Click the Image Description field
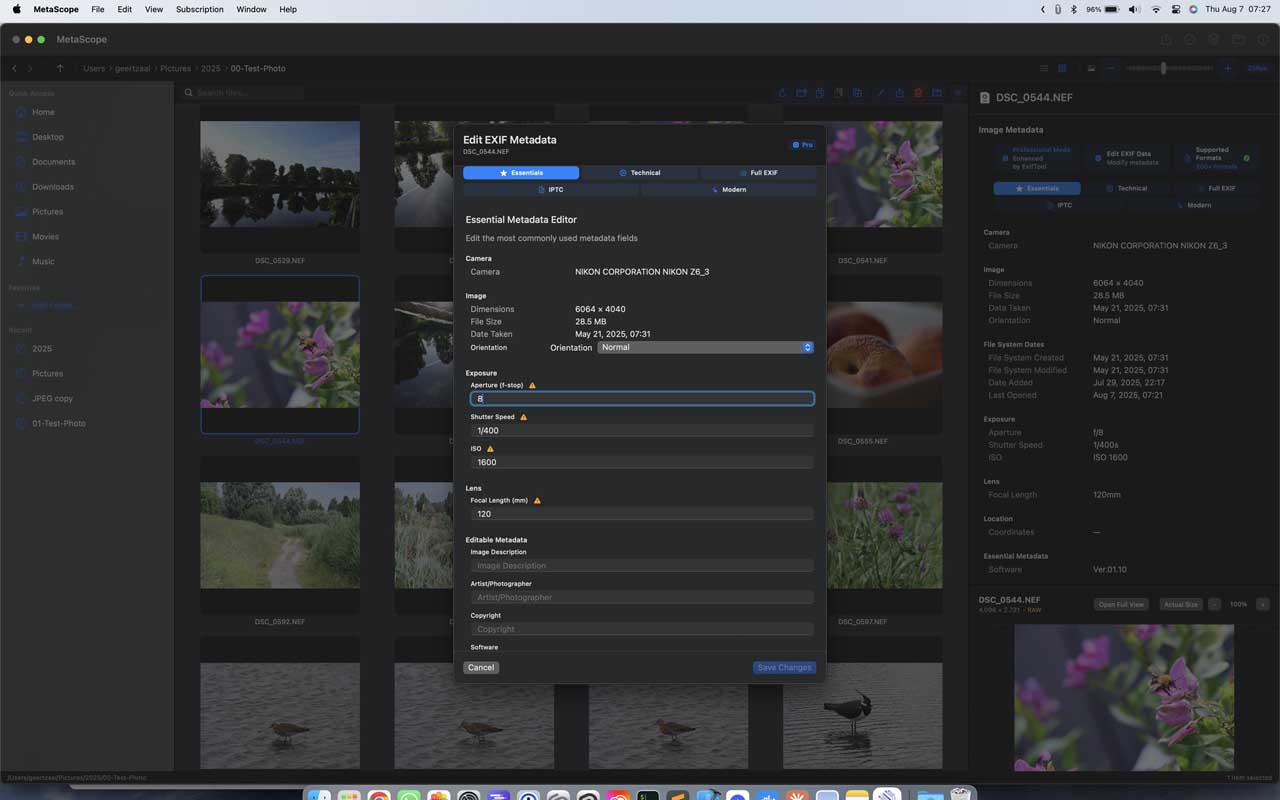1280x800 pixels. (x=642, y=565)
